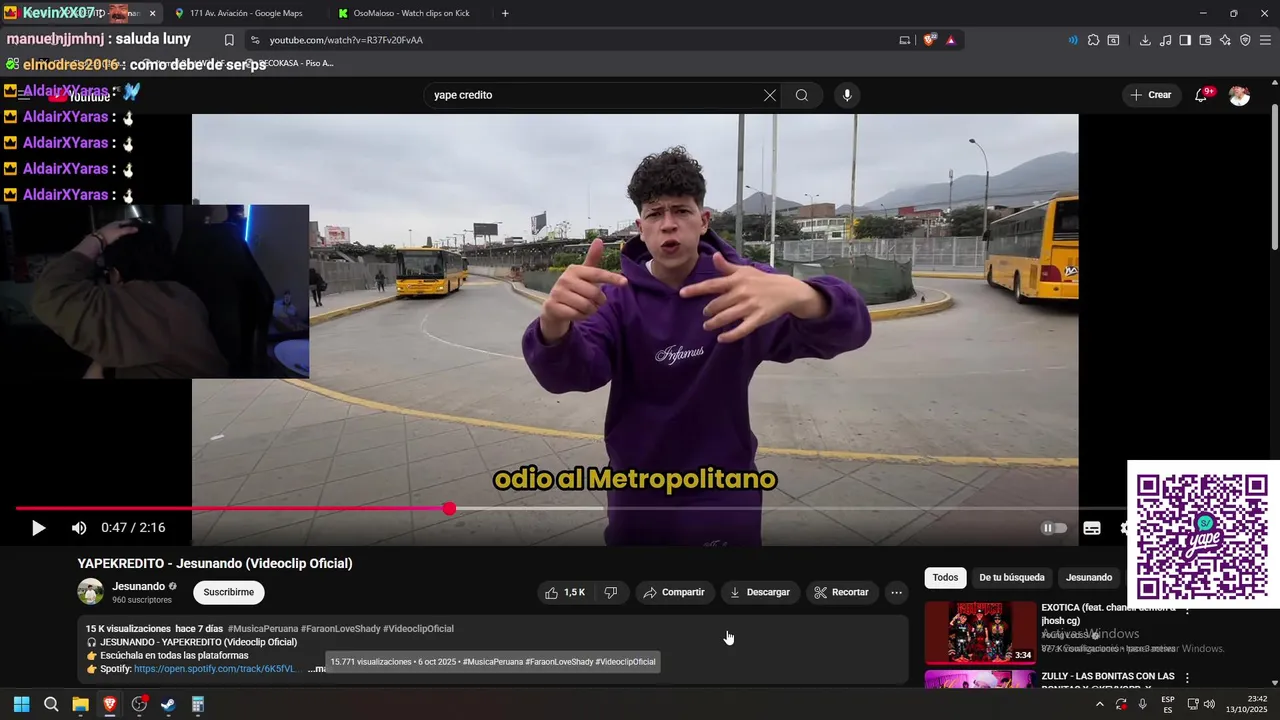View site settings icon beside the URL
Image resolution: width=1280 pixels, height=720 pixels.
pos(255,40)
